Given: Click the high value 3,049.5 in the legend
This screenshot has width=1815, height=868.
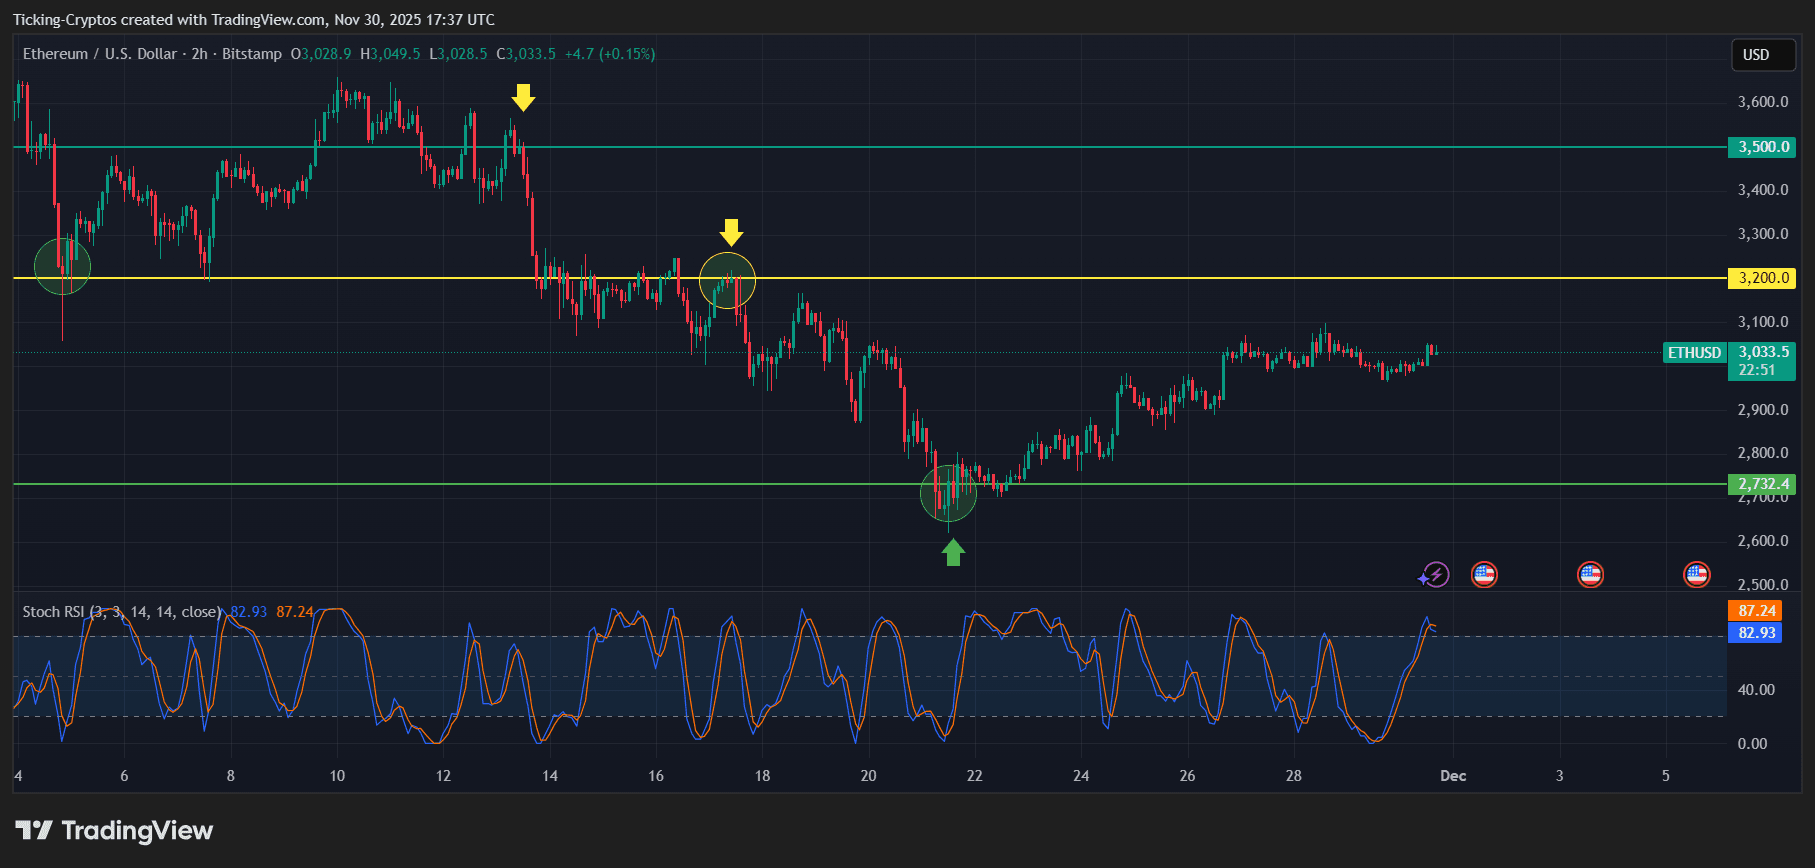Looking at the screenshot, I should coord(396,54).
